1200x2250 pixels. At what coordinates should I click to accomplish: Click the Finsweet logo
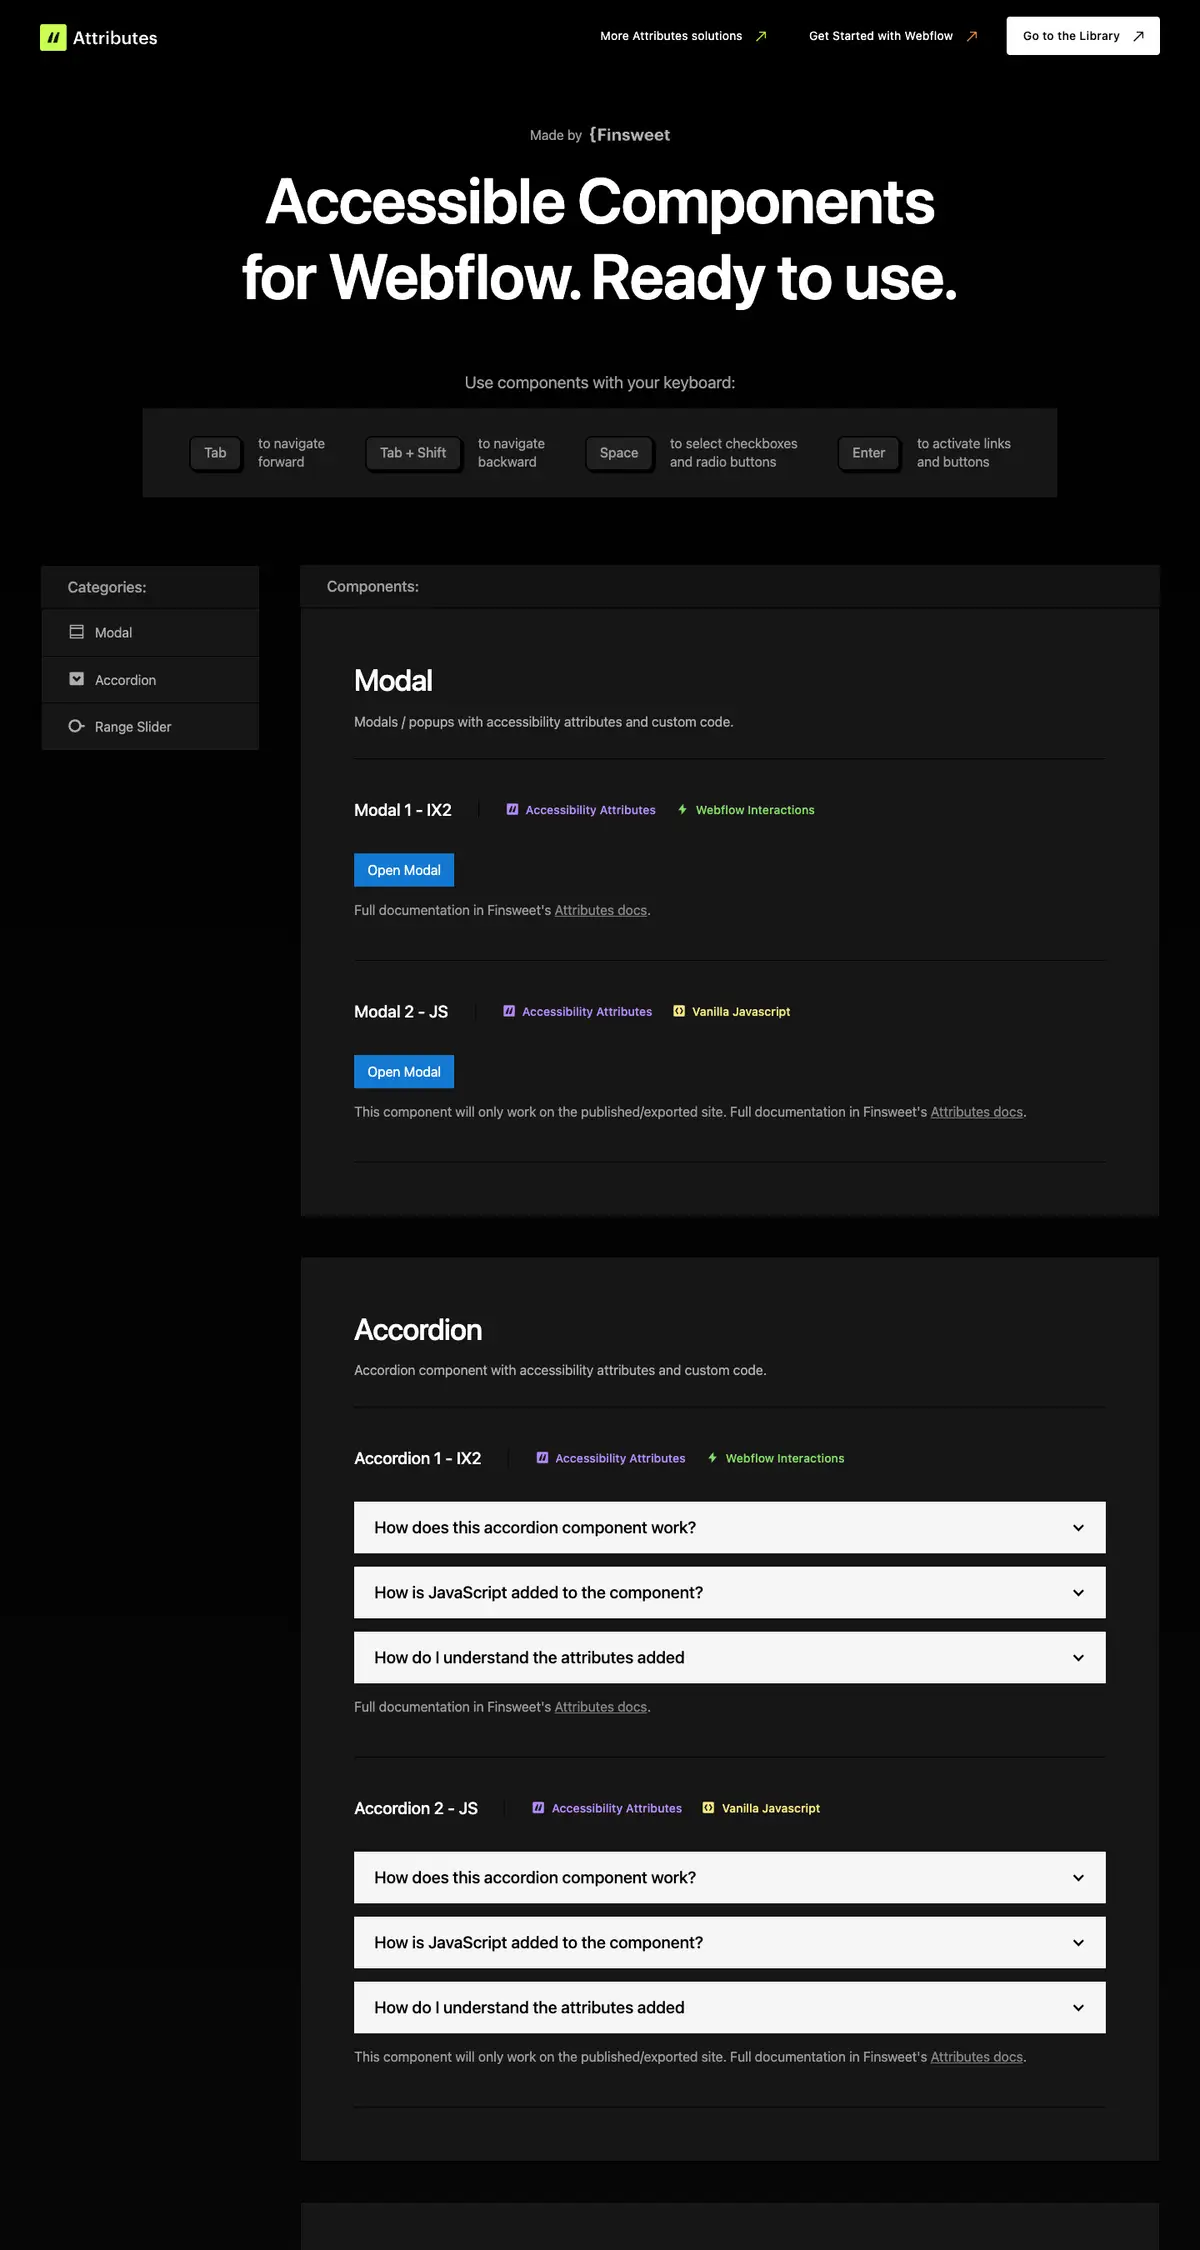629,135
